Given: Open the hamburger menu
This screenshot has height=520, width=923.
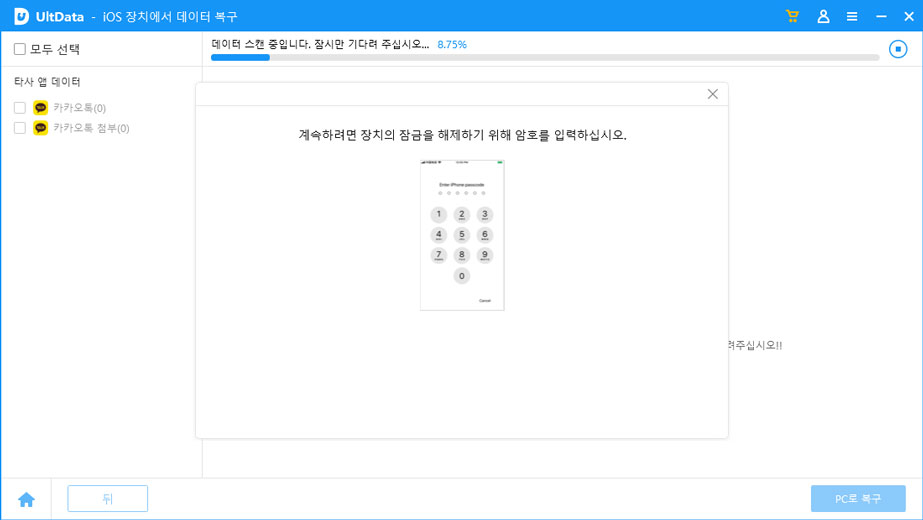Looking at the screenshot, I should pos(852,16).
